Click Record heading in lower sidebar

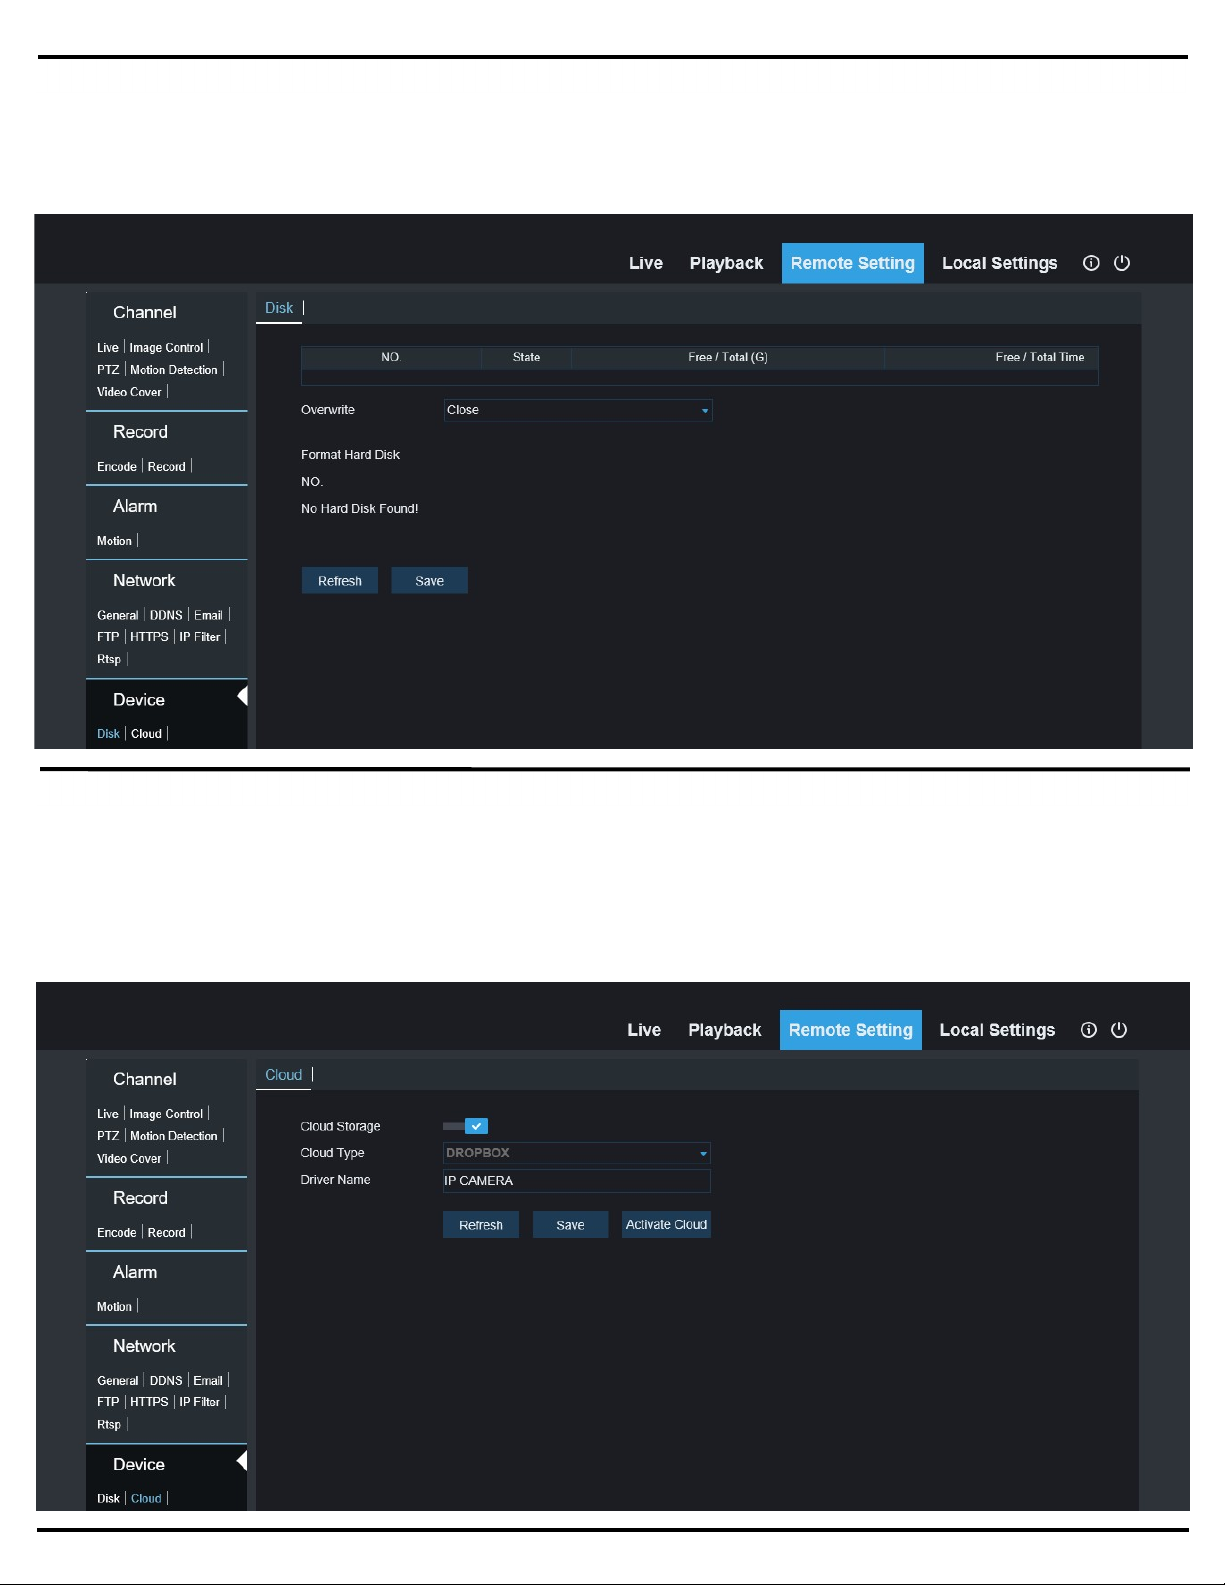(140, 1198)
